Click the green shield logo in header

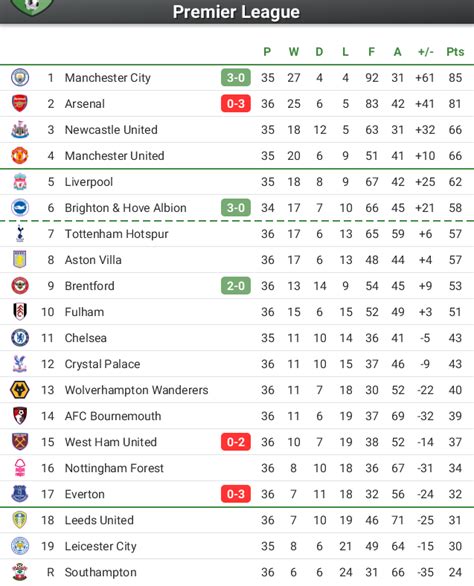(32, 7)
